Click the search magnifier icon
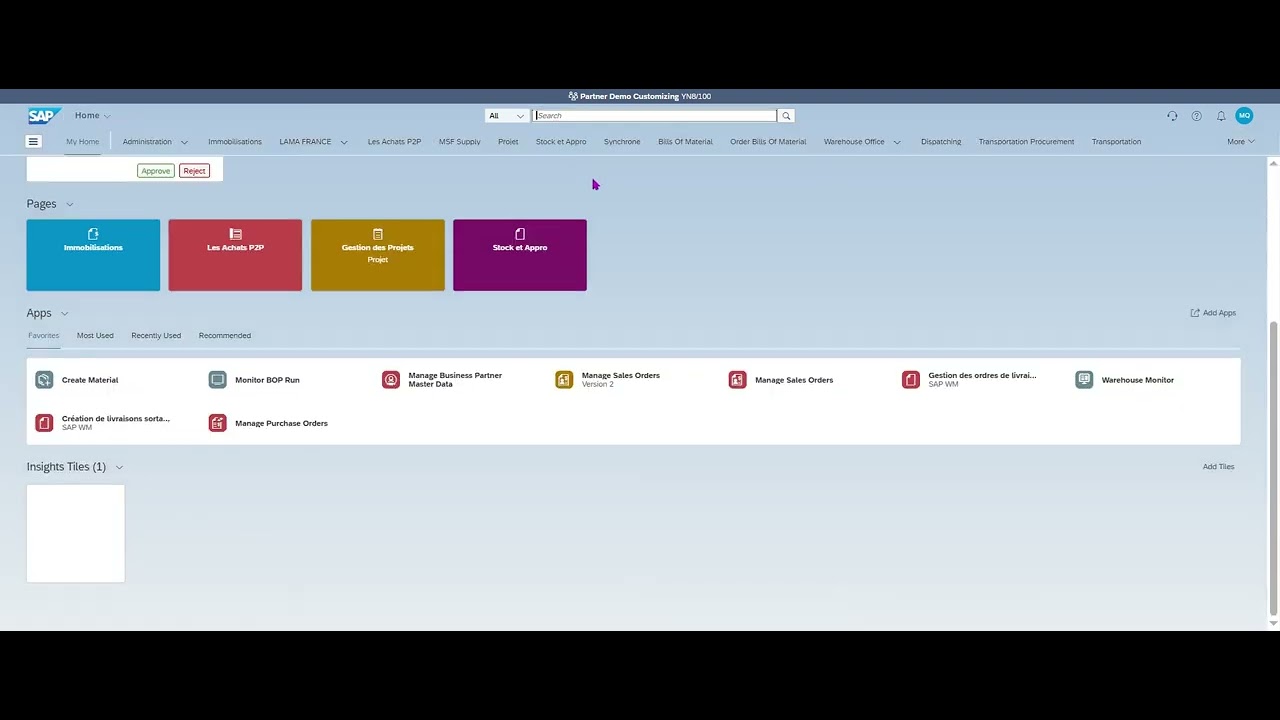 pos(786,116)
